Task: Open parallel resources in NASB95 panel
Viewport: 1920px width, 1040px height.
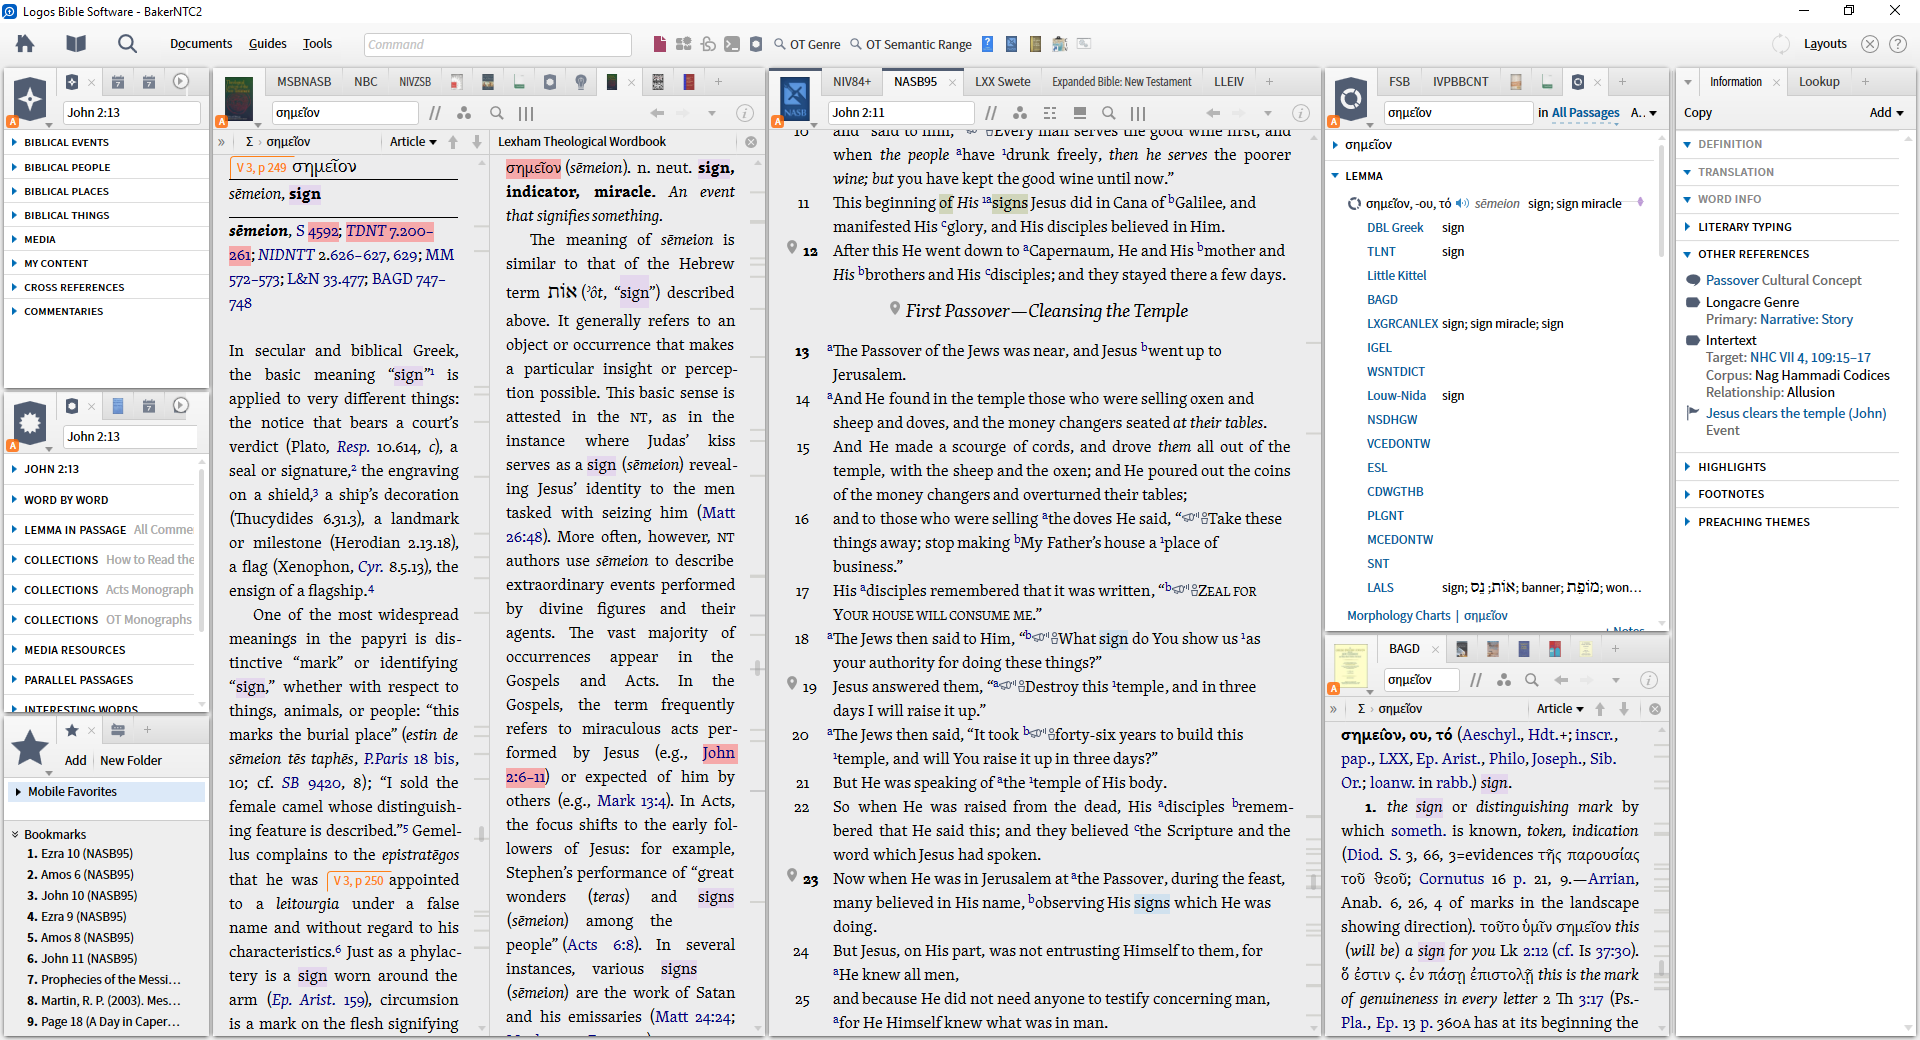Action: point(990,113)
